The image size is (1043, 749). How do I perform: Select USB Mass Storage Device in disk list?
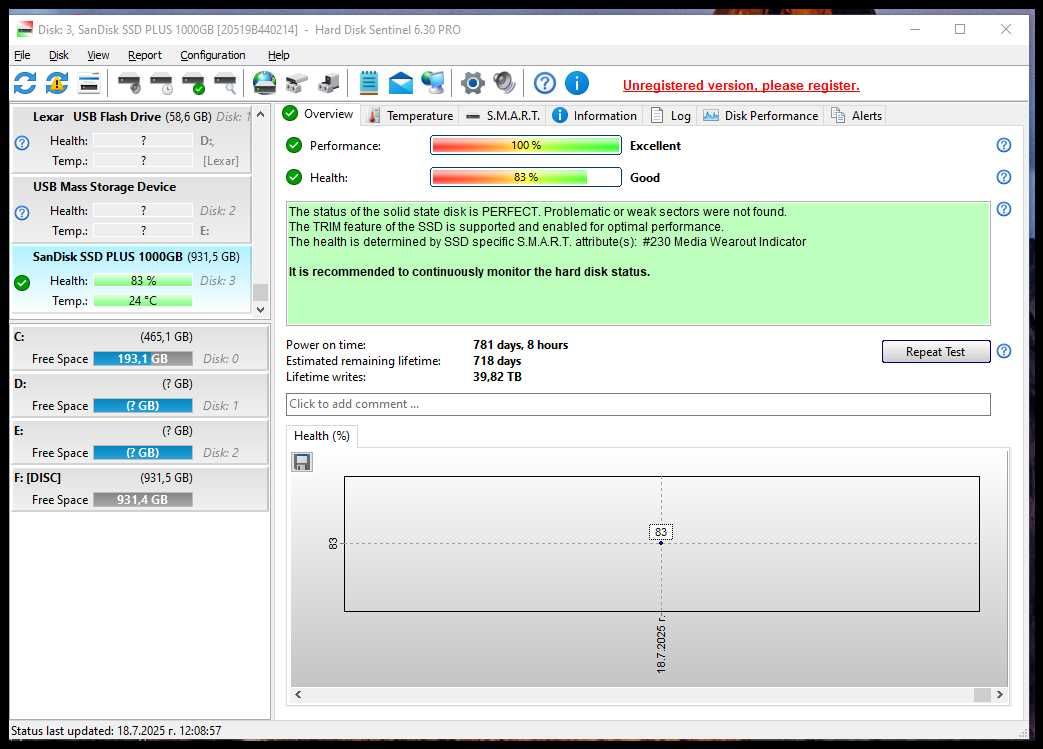click(132, 209)
